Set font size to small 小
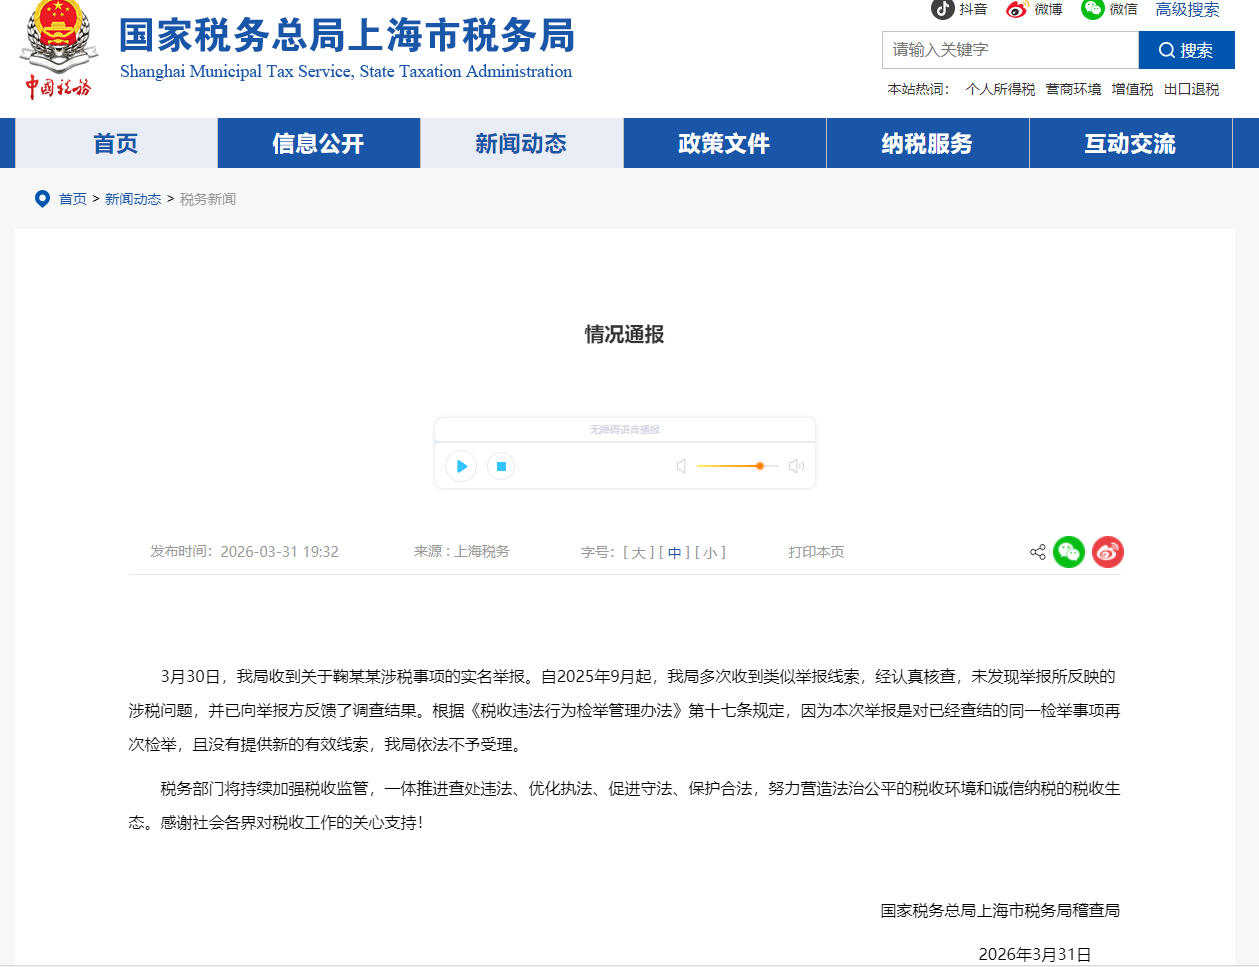This screenshot has width=1259, height=967. [x=710, y=552]
